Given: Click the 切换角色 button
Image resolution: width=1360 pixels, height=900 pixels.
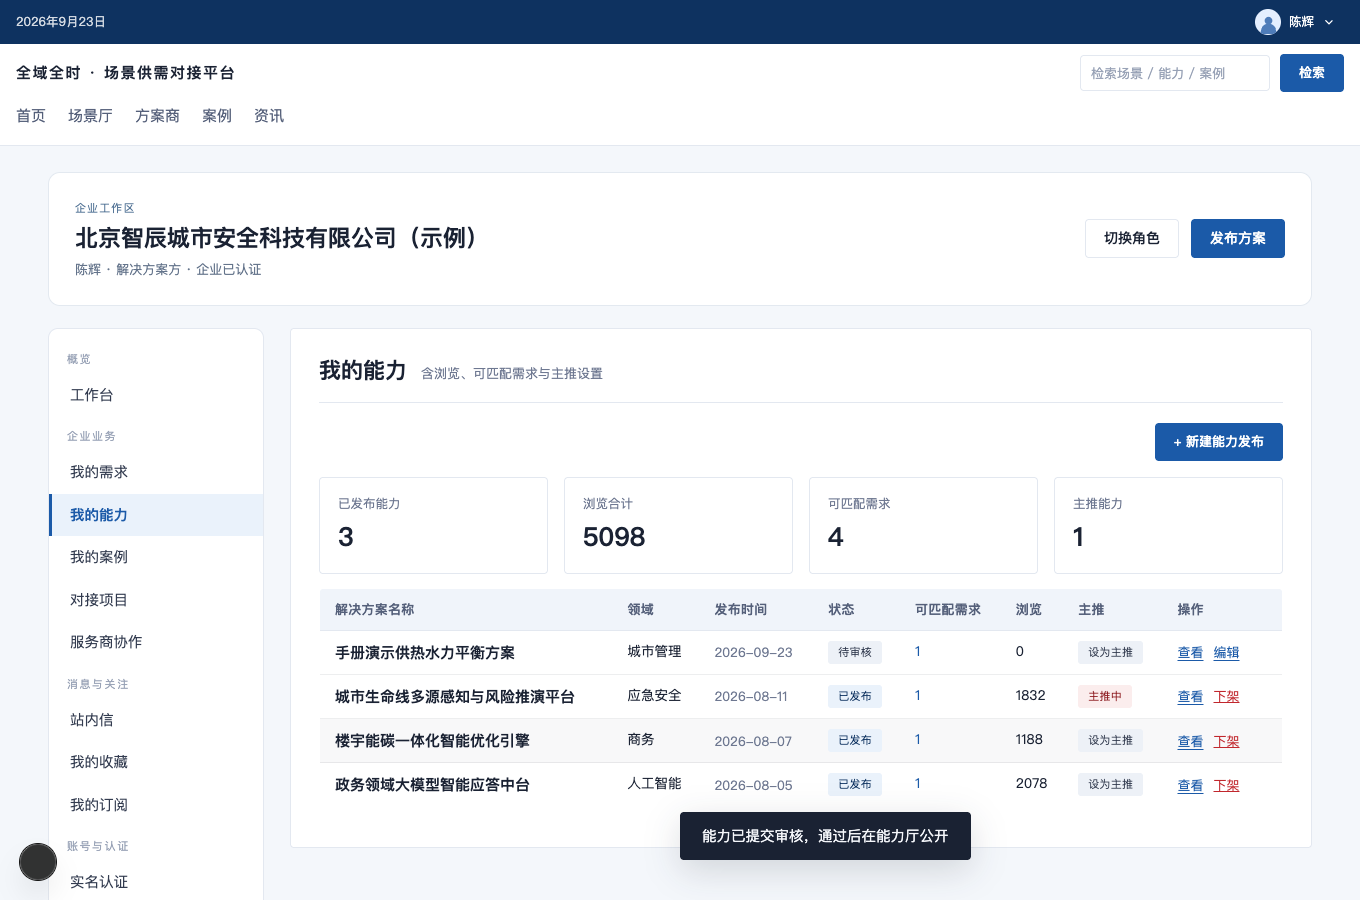Looking at the screenshot, I should [1132, 238].
